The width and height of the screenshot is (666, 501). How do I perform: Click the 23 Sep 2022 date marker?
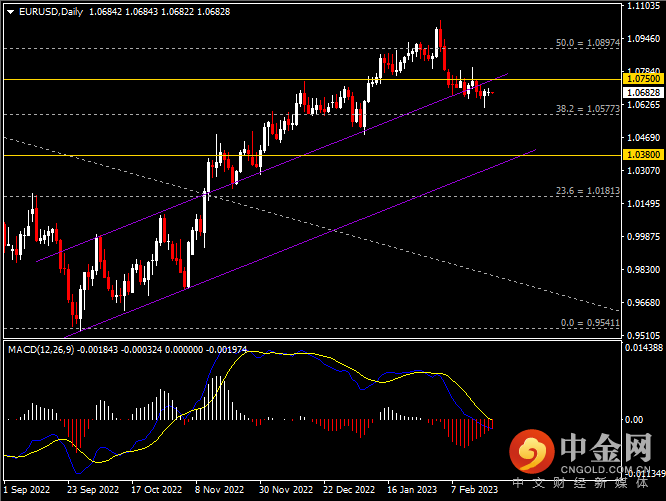pos(92,491)
